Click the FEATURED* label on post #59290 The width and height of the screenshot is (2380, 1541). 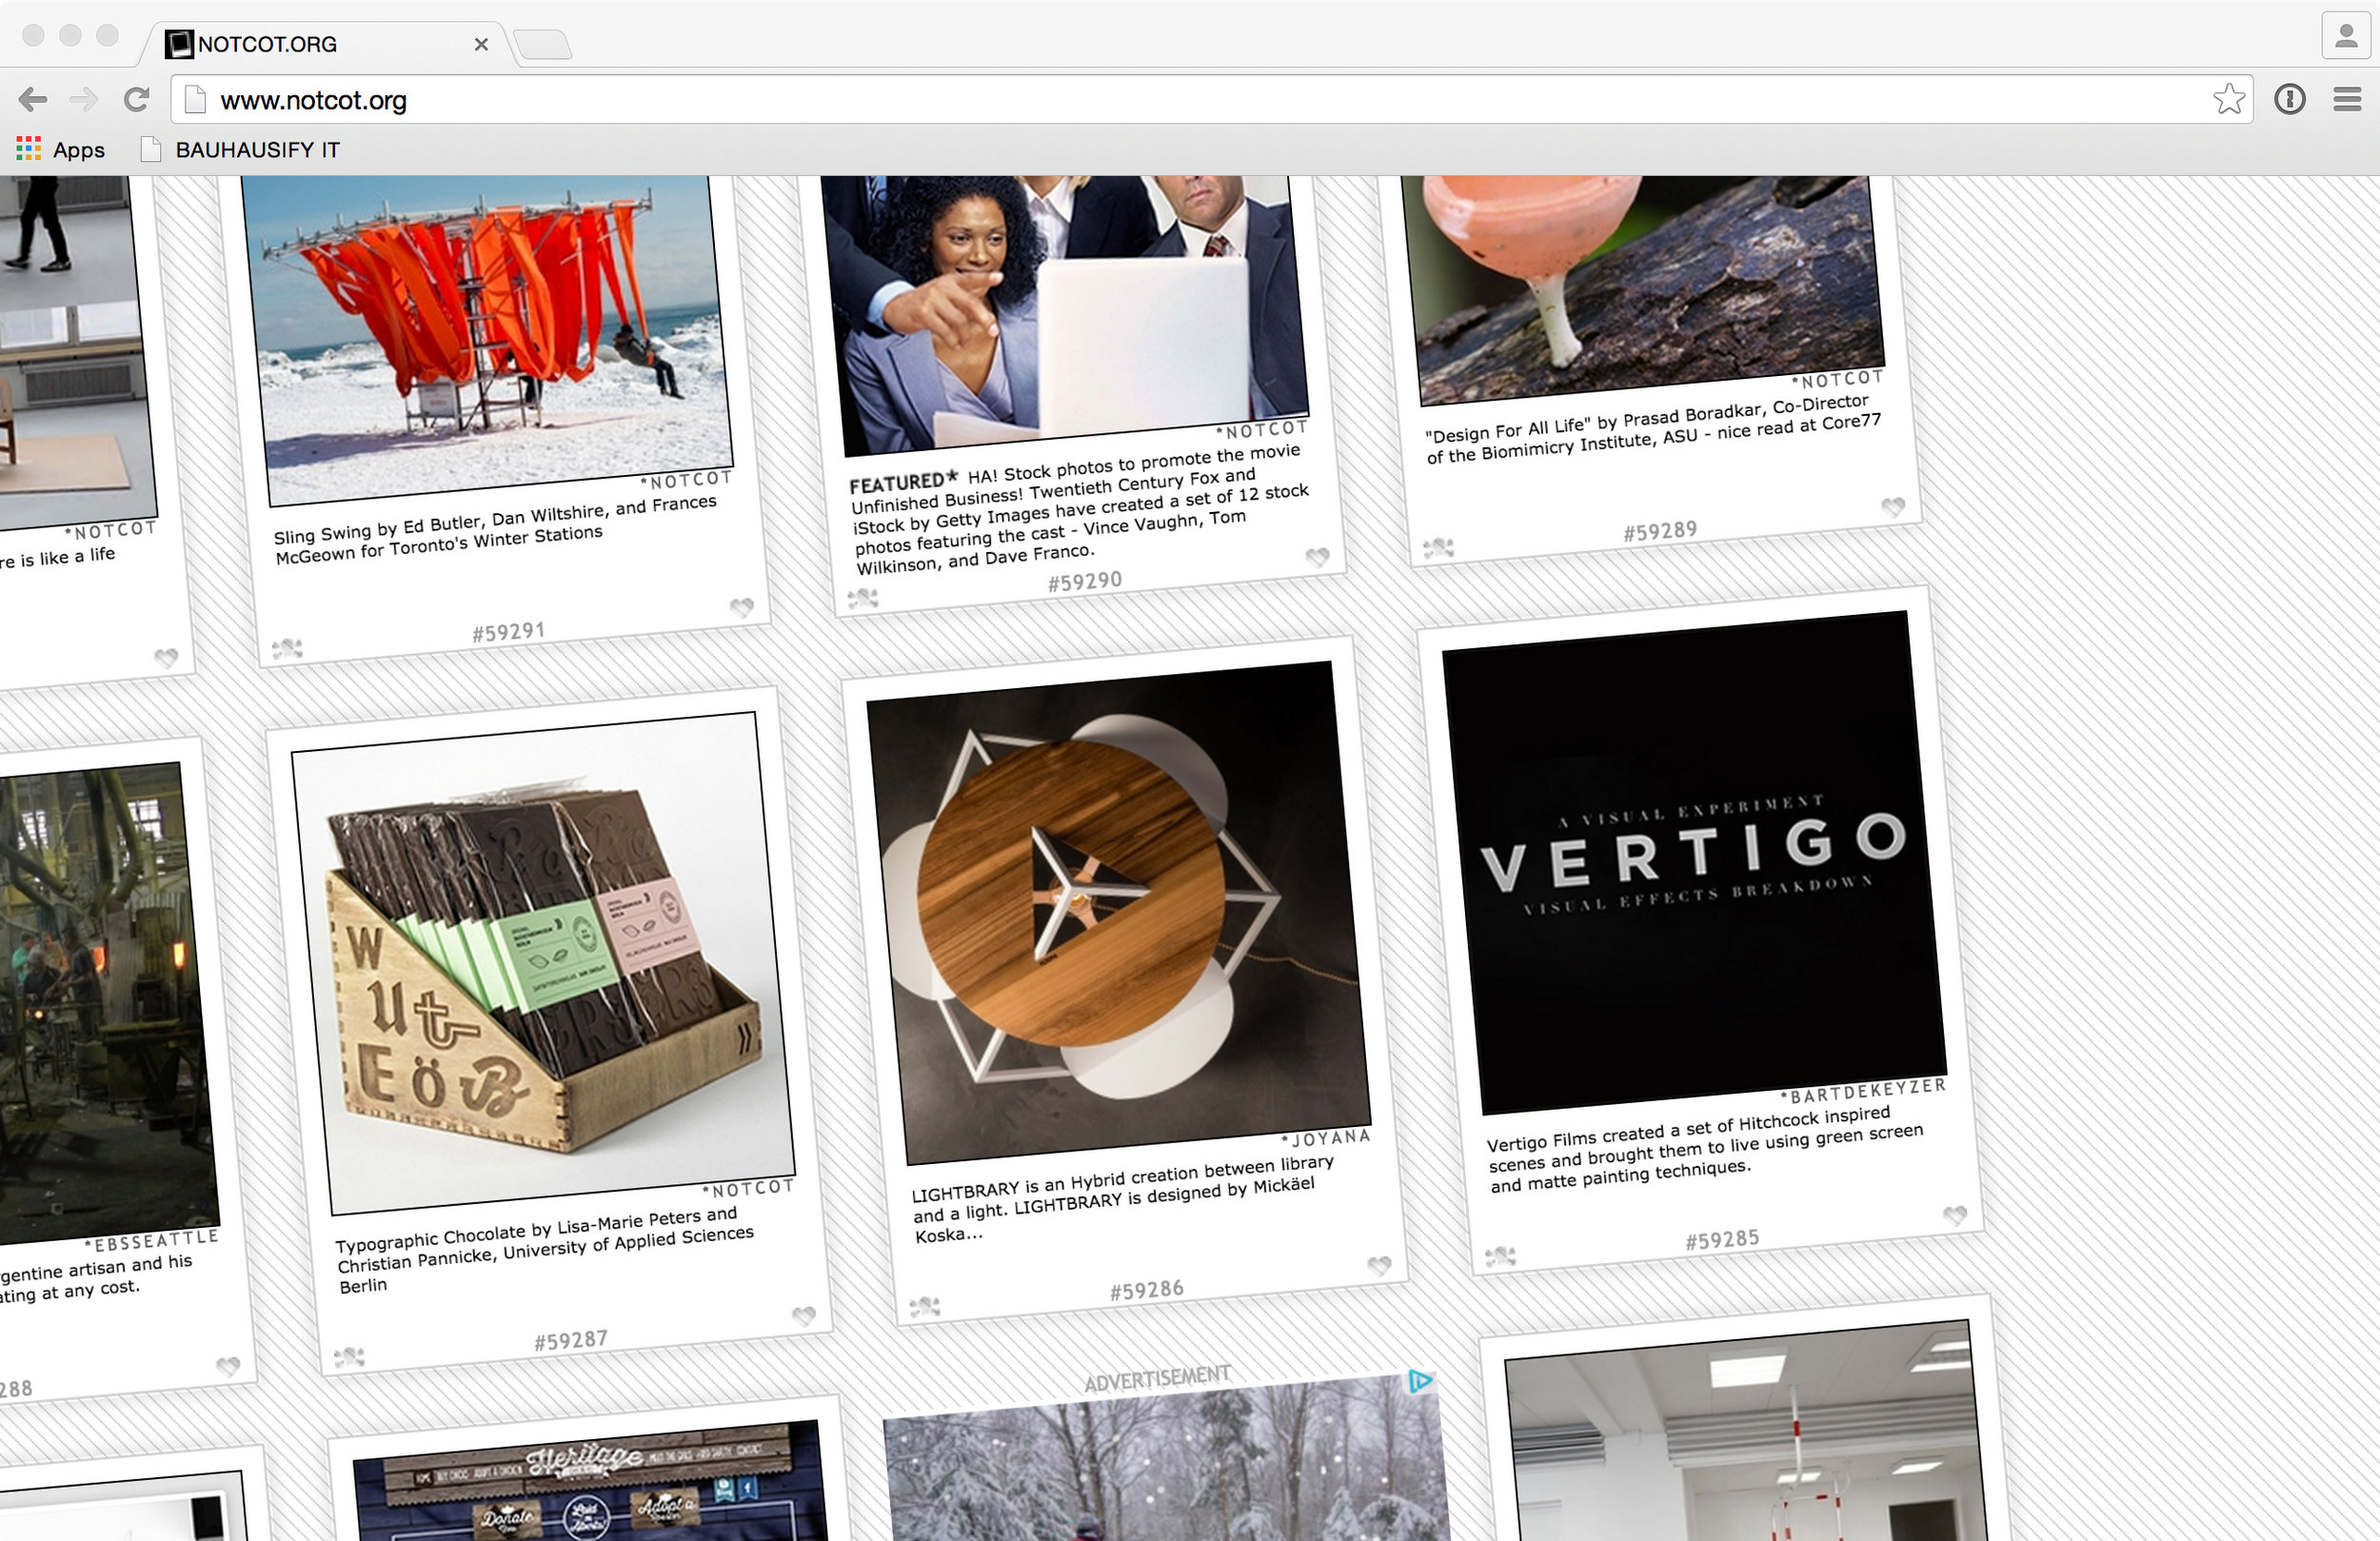click(x=903, y=482)
